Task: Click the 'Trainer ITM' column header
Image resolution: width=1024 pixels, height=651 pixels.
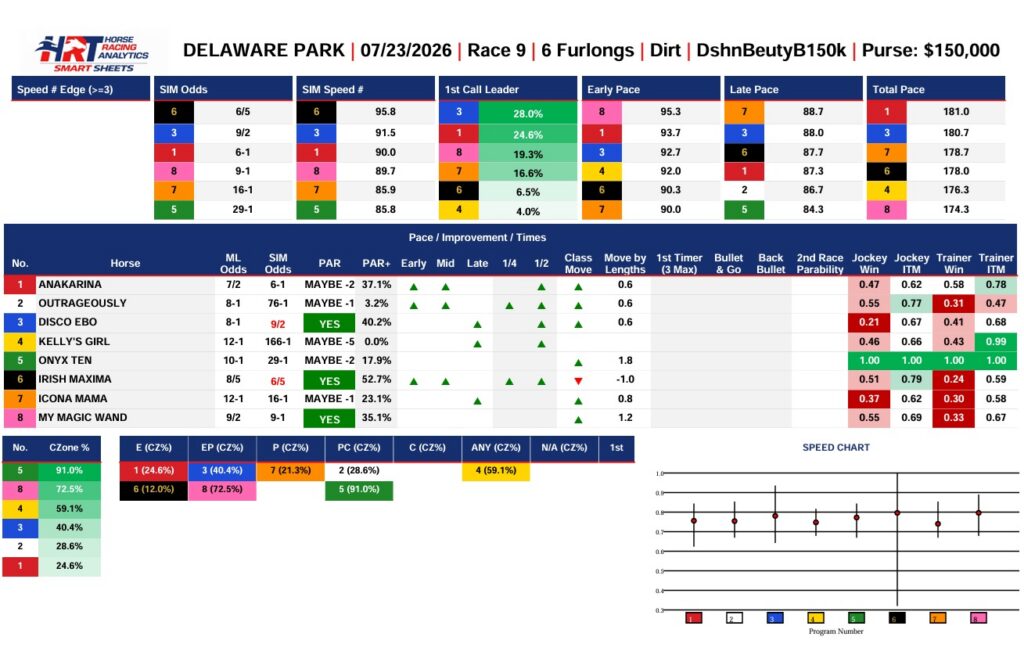Action: click(x=996, y=263)
